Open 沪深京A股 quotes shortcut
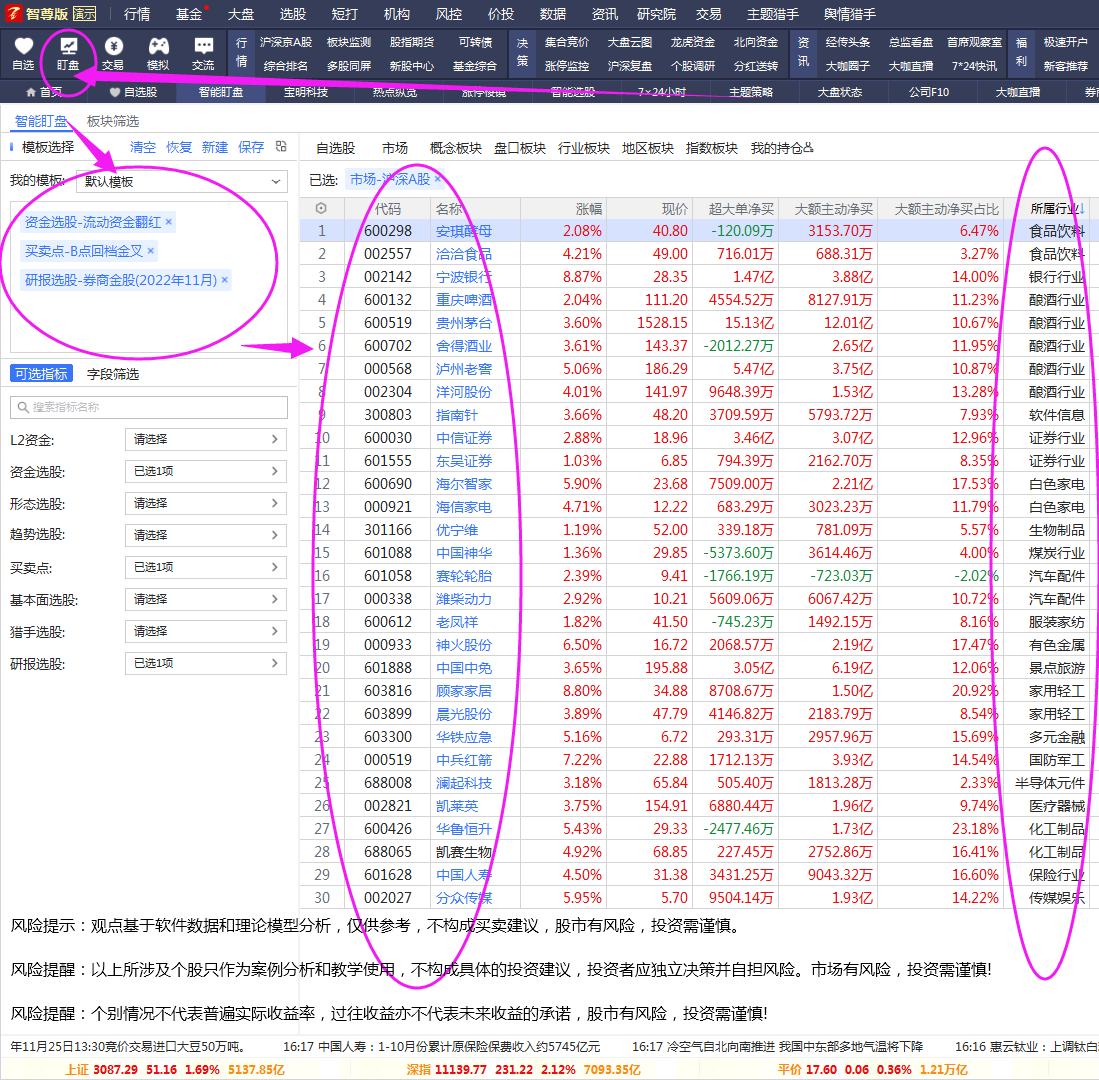Image resolution: width=1099 pixels, height=1080 pixels. [x=285, y=42]
